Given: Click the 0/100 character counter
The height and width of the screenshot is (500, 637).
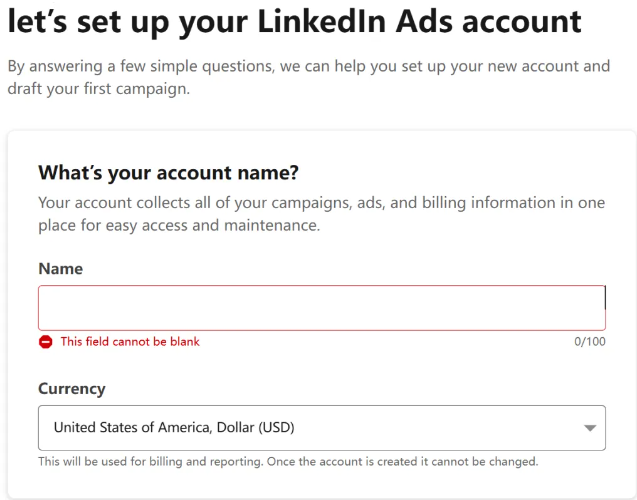Looking at the screenshot, I should (x=589, y=342).
